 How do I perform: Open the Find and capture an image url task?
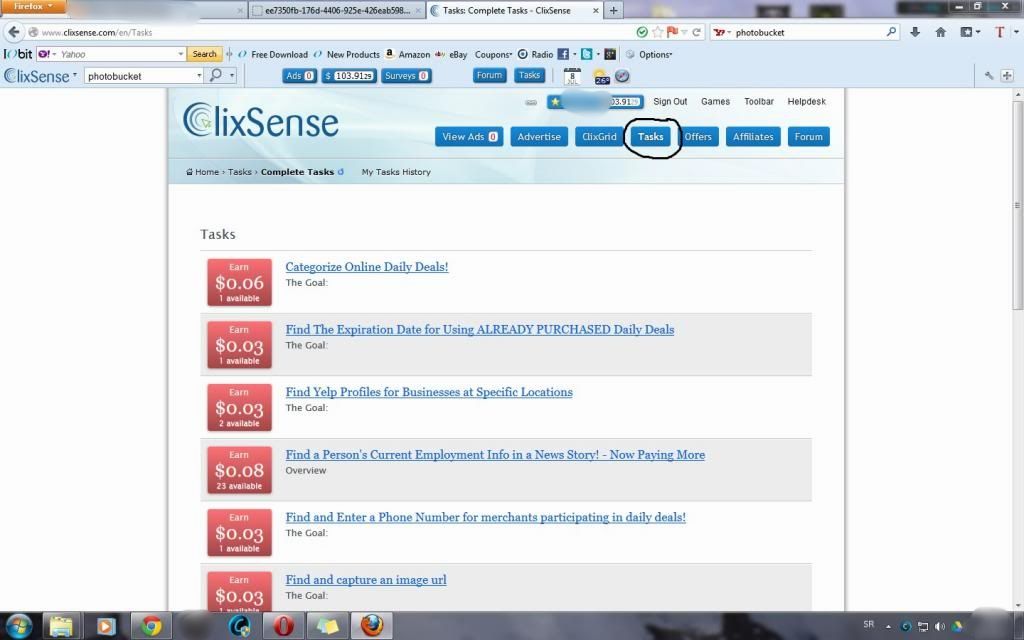click(x=366, y=579)
